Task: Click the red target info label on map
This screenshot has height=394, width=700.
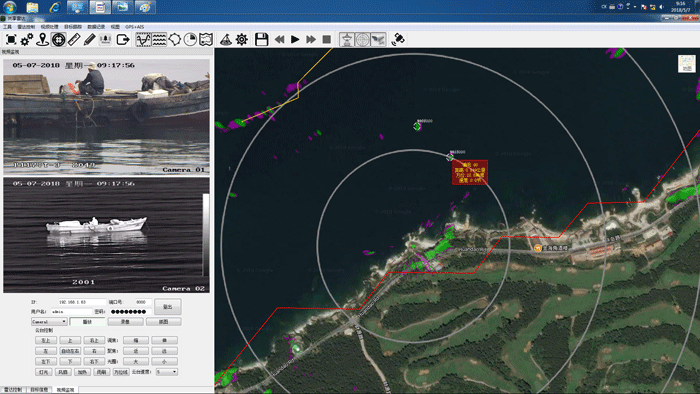Action: [x=470, y=172]
